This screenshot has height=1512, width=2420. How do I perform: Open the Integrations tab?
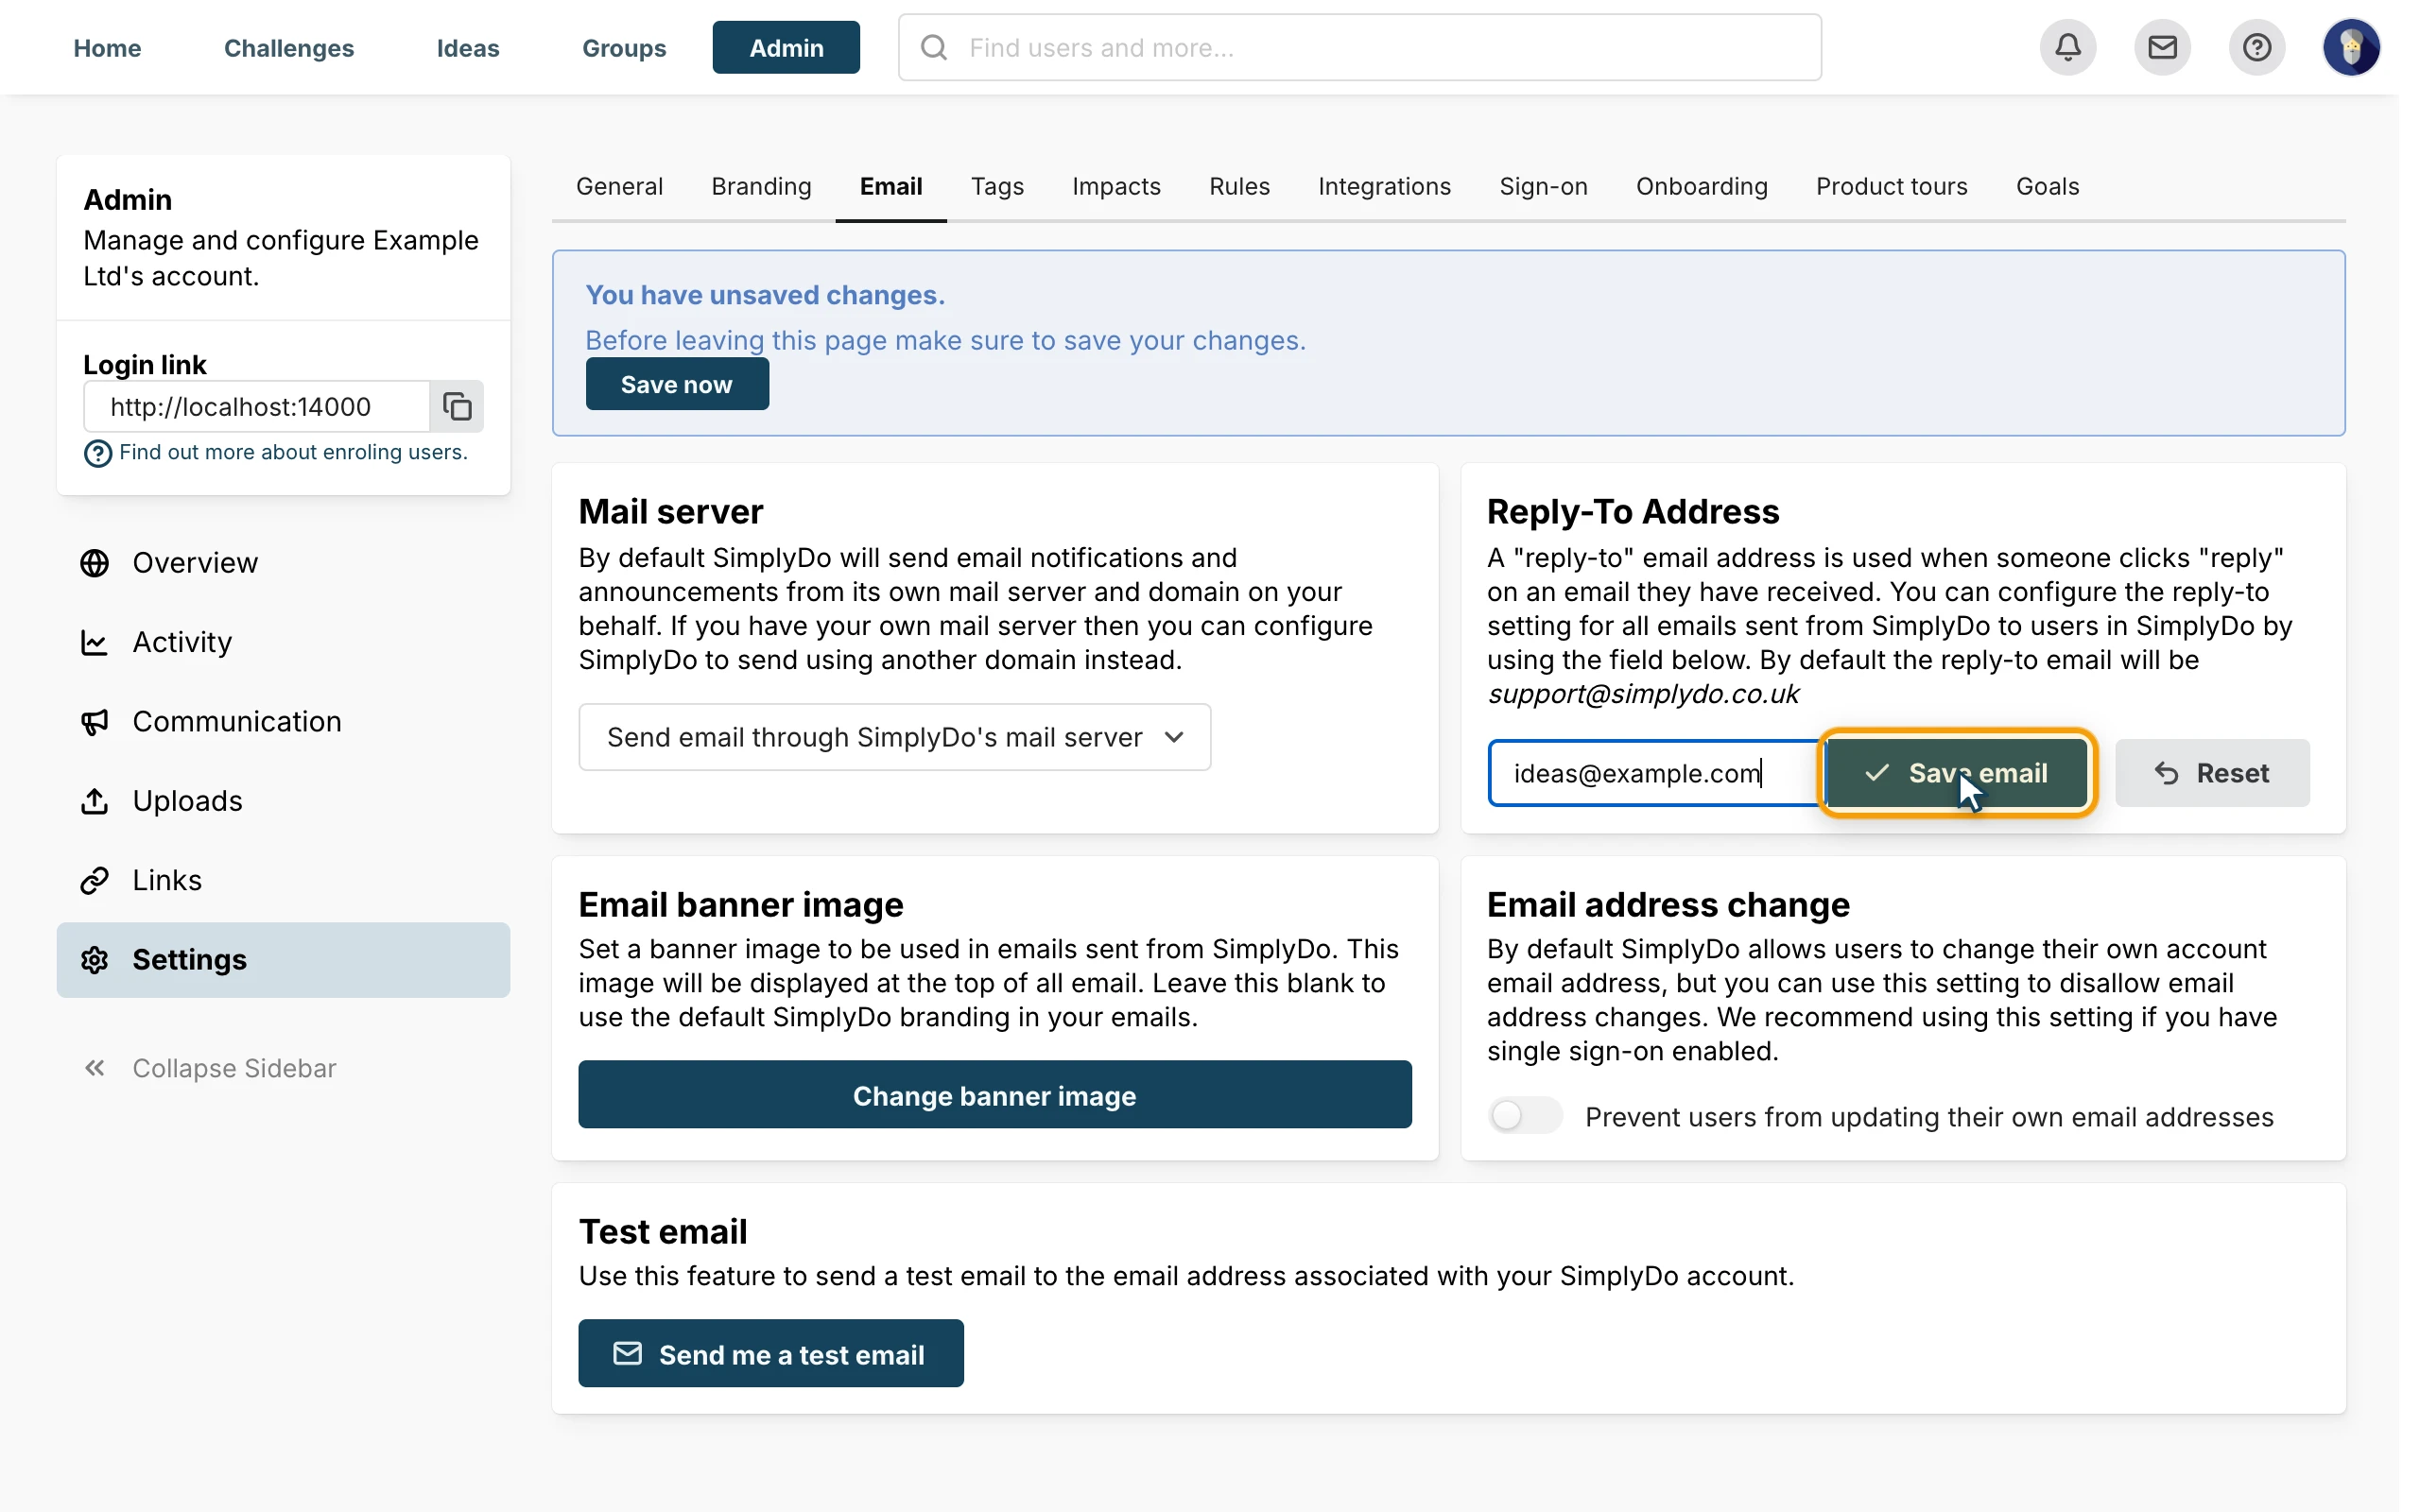[1384, 187]
